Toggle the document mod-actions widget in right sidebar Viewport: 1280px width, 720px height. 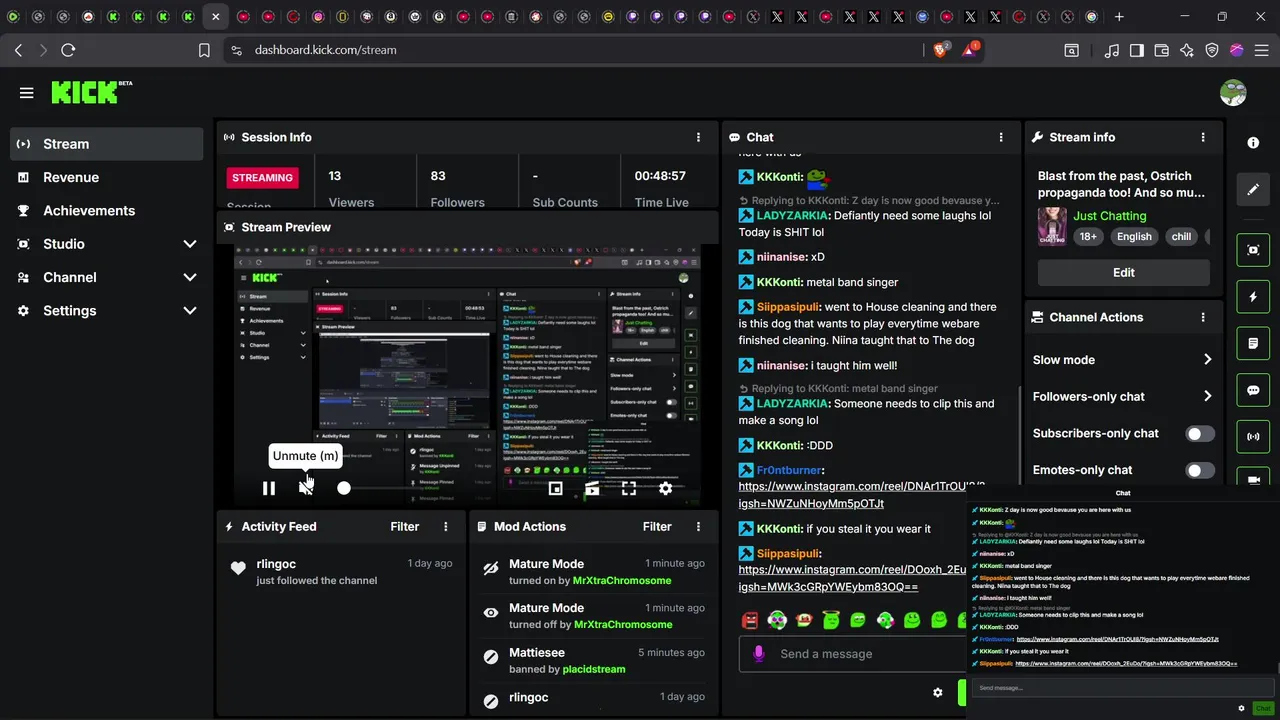coord(1253,344)
